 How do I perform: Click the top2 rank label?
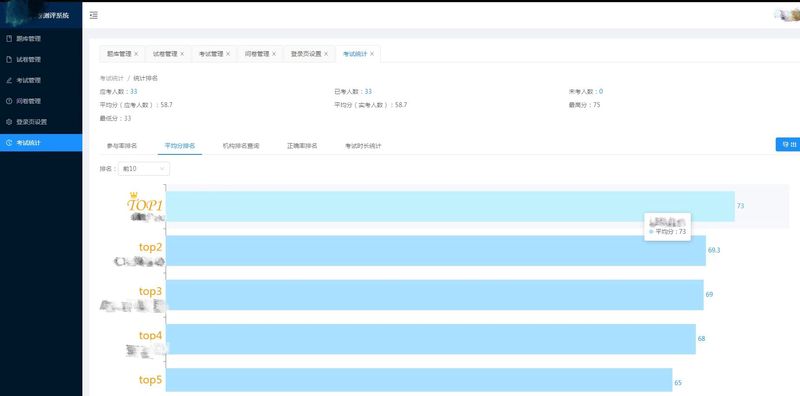tap(151, 247)
